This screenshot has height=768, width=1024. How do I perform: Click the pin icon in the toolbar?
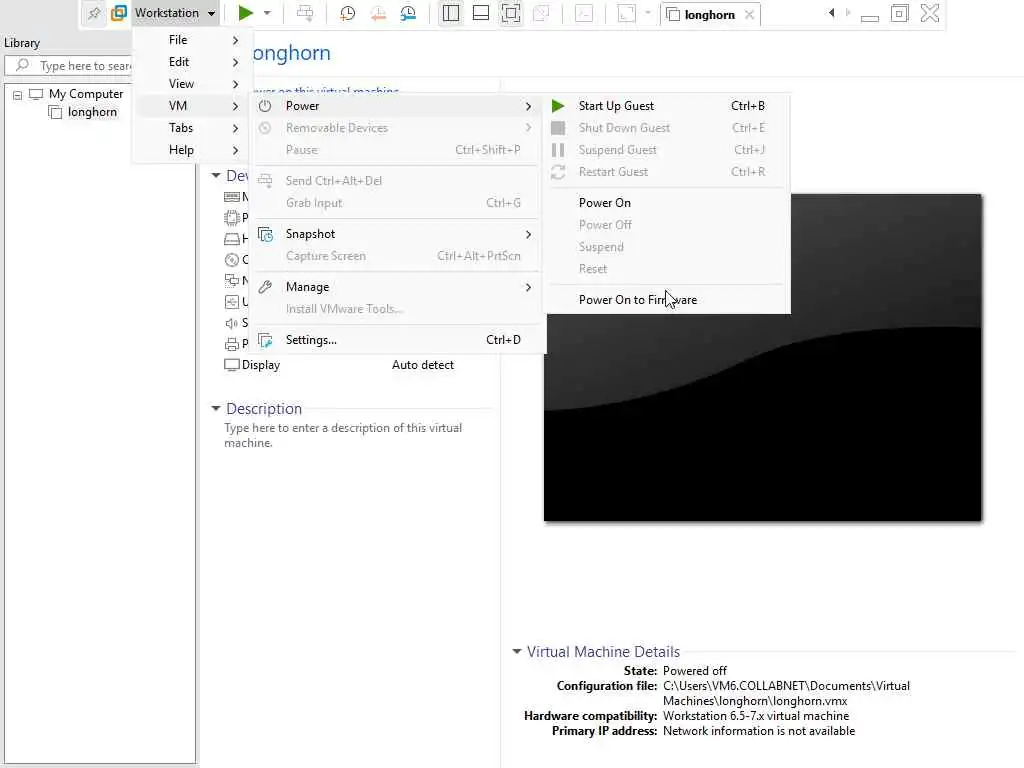[94, 13]
